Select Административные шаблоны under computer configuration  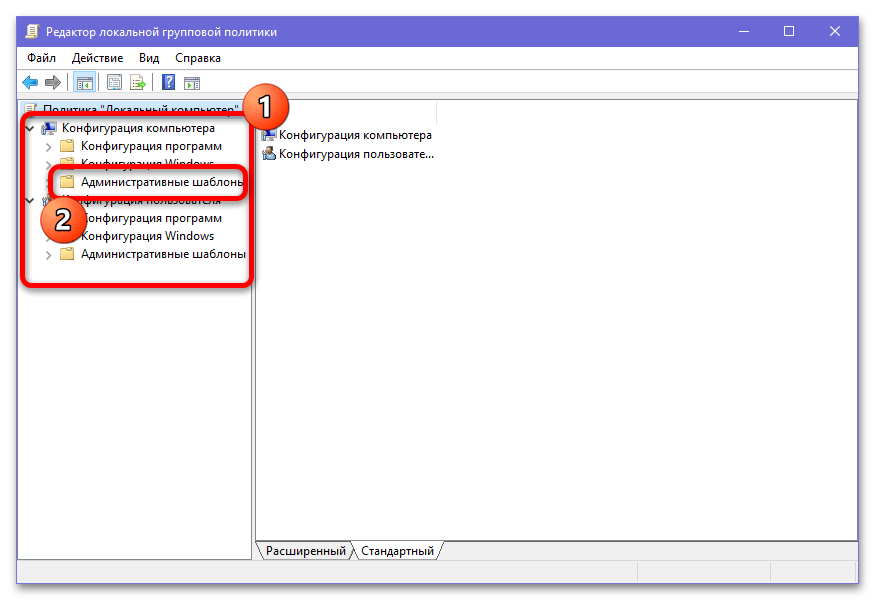coord(162,182)
